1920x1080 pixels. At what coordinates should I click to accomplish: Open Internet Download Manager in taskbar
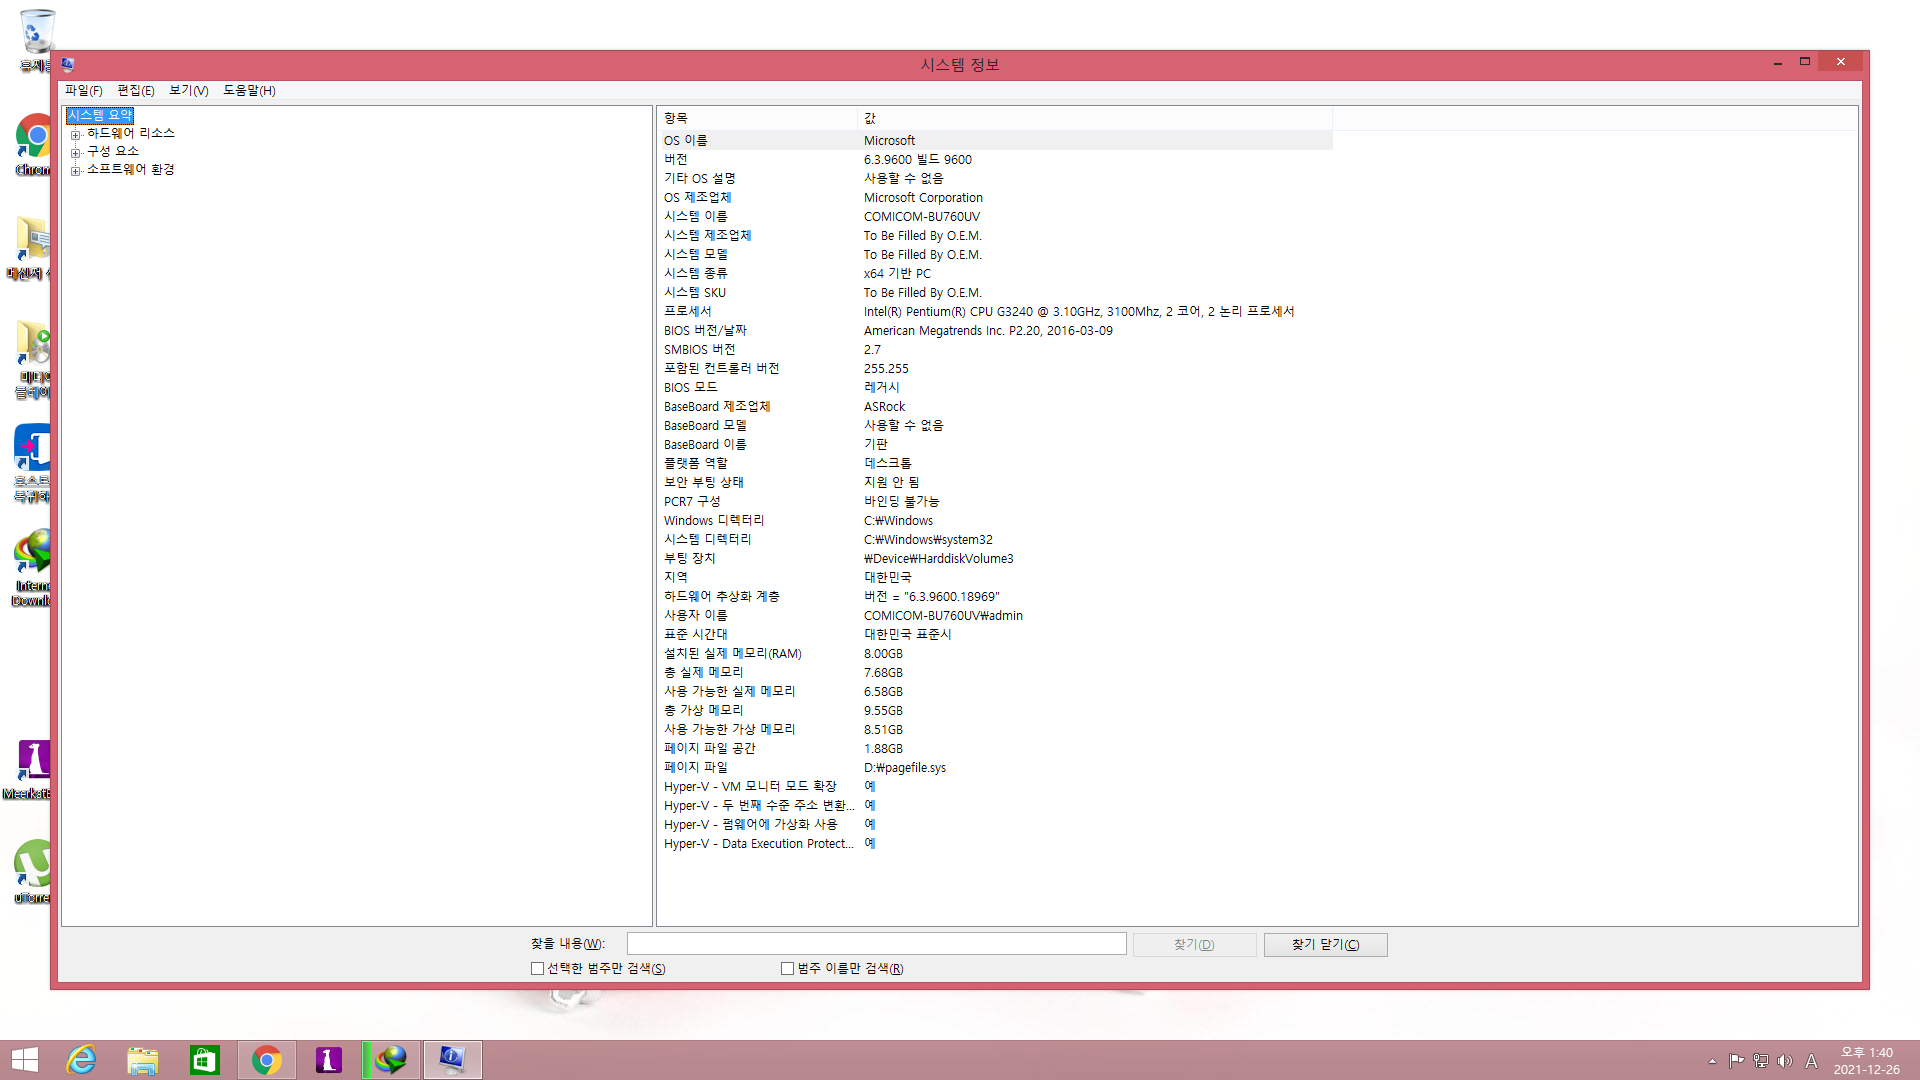click(x=391, y=1060)
